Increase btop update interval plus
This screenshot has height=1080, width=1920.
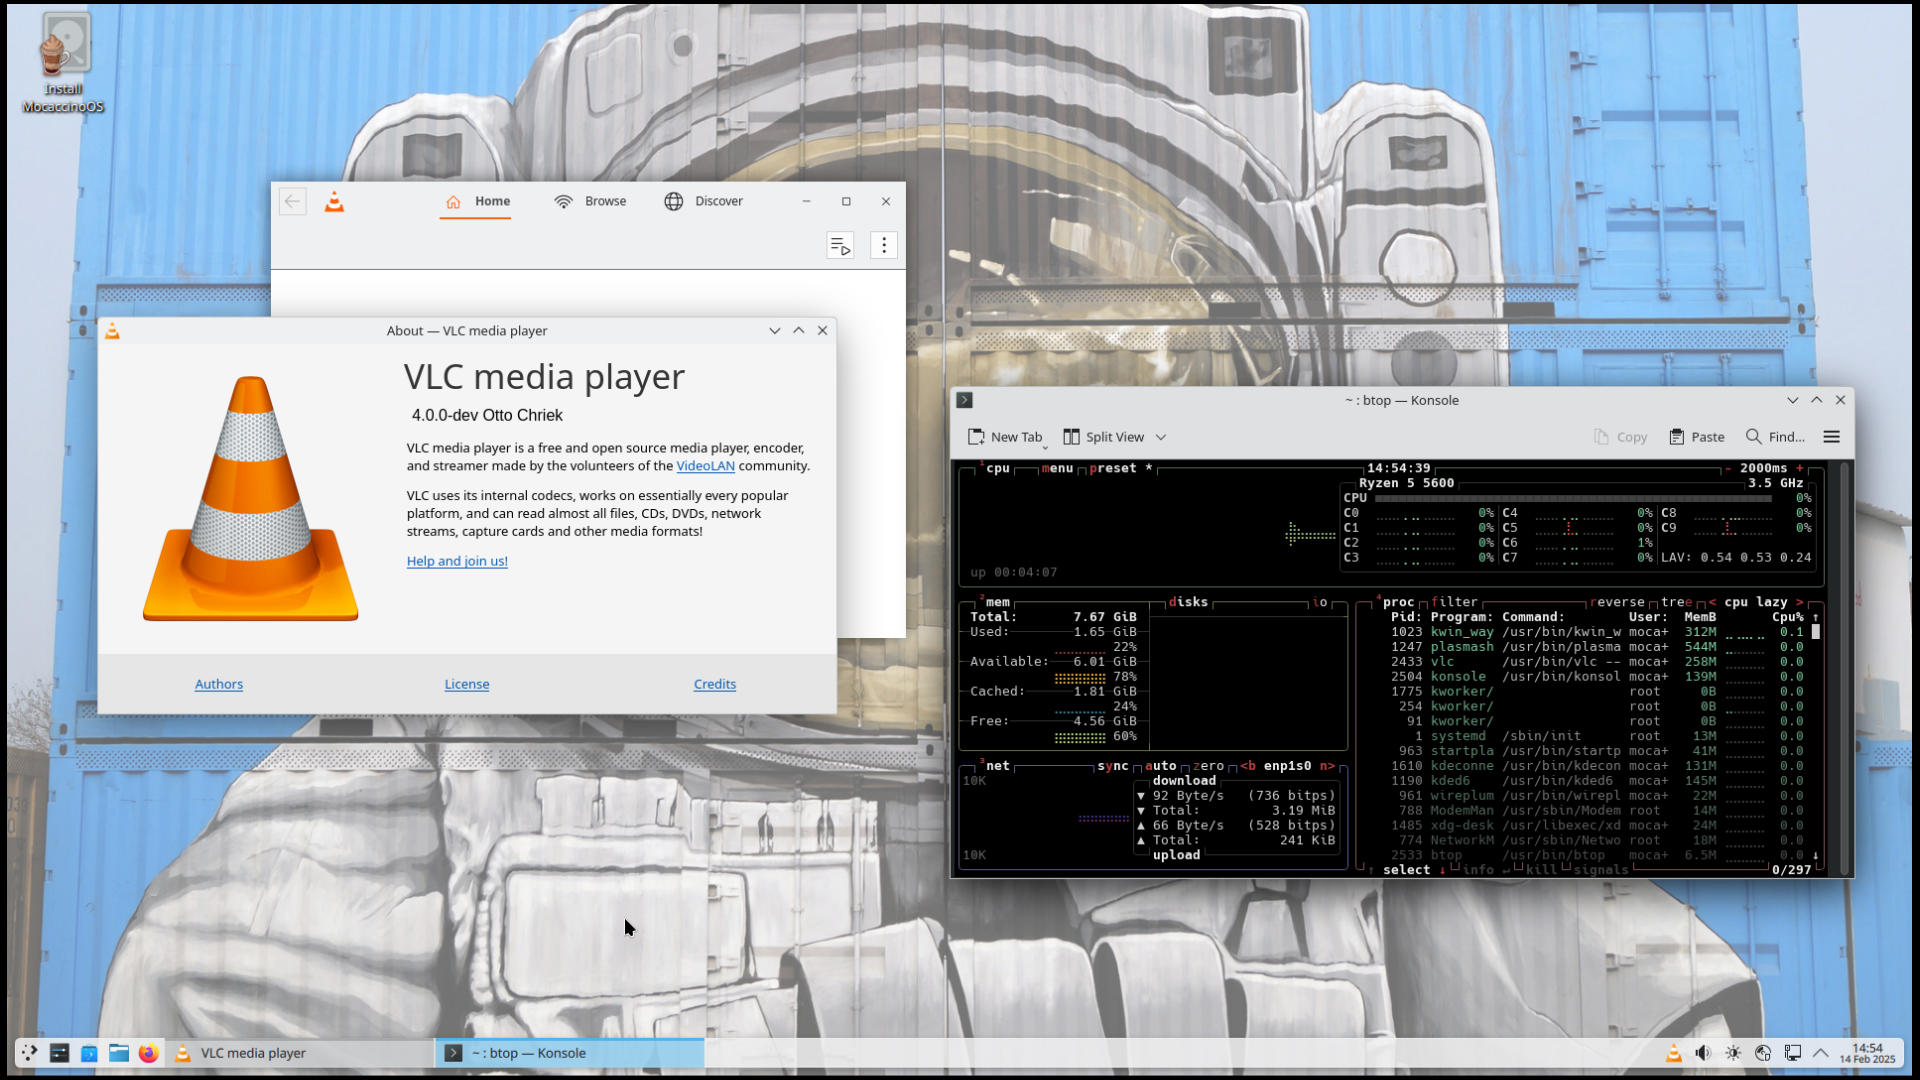pos(1800,468)
